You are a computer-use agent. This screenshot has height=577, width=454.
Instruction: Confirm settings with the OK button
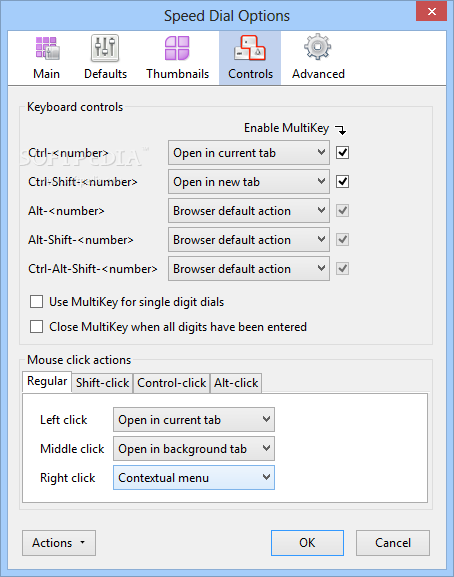click(x=307, y=543)
